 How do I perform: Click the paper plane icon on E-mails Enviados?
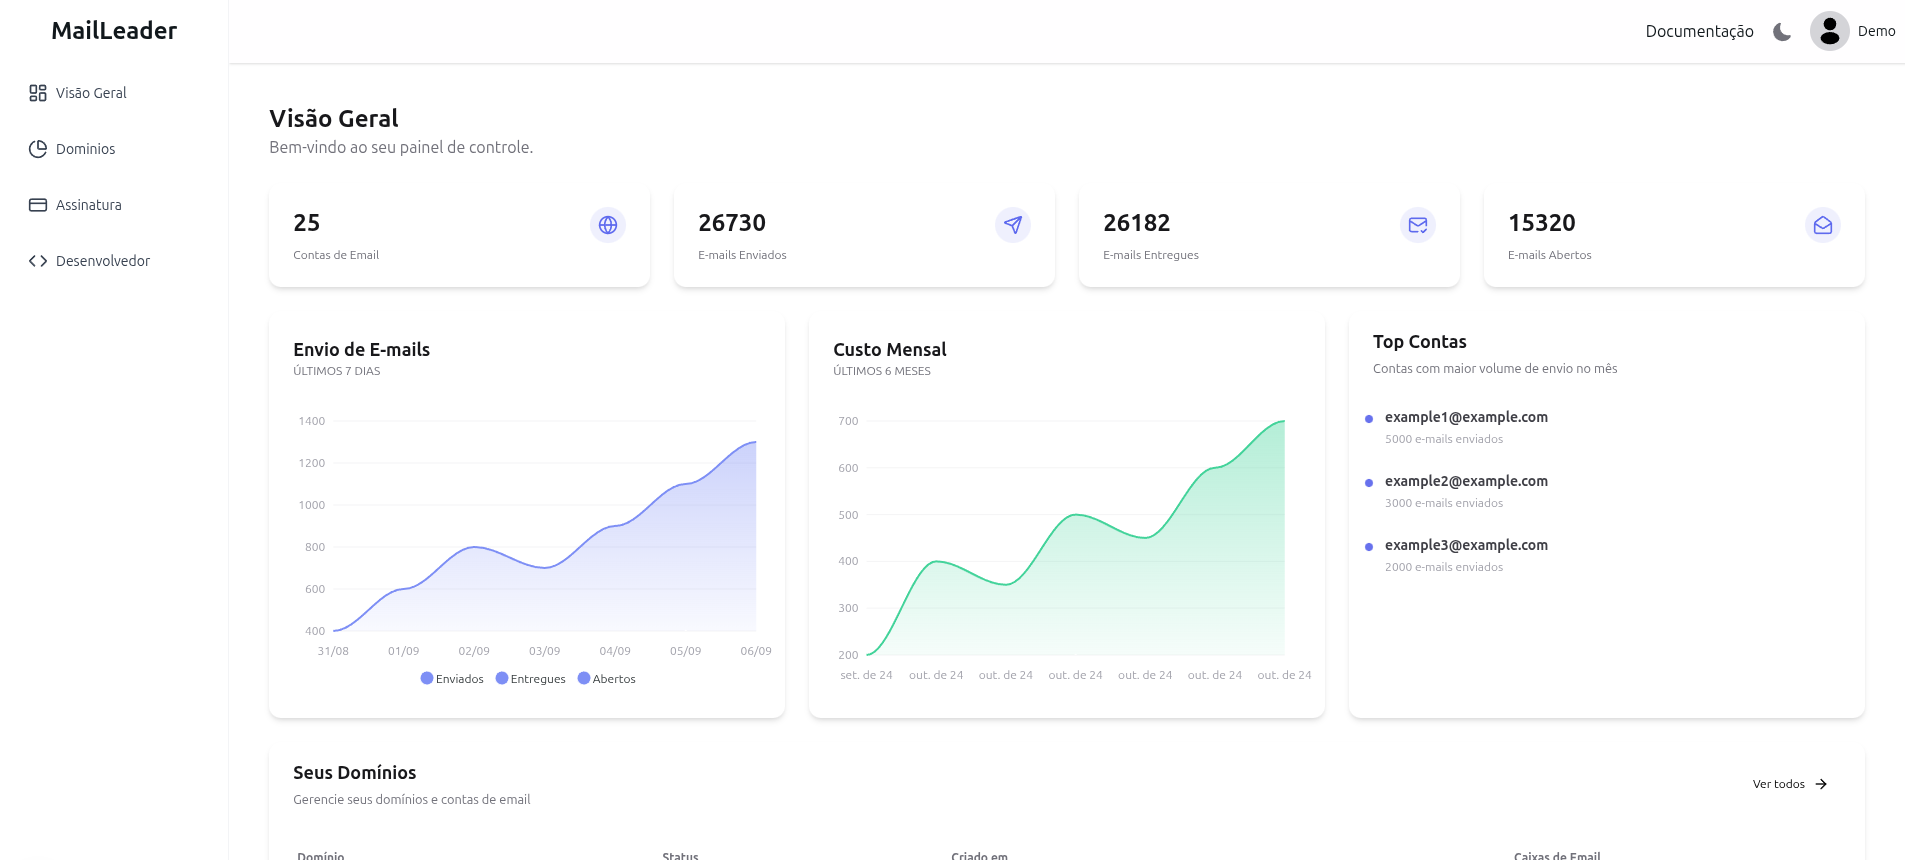(1012, 225)
